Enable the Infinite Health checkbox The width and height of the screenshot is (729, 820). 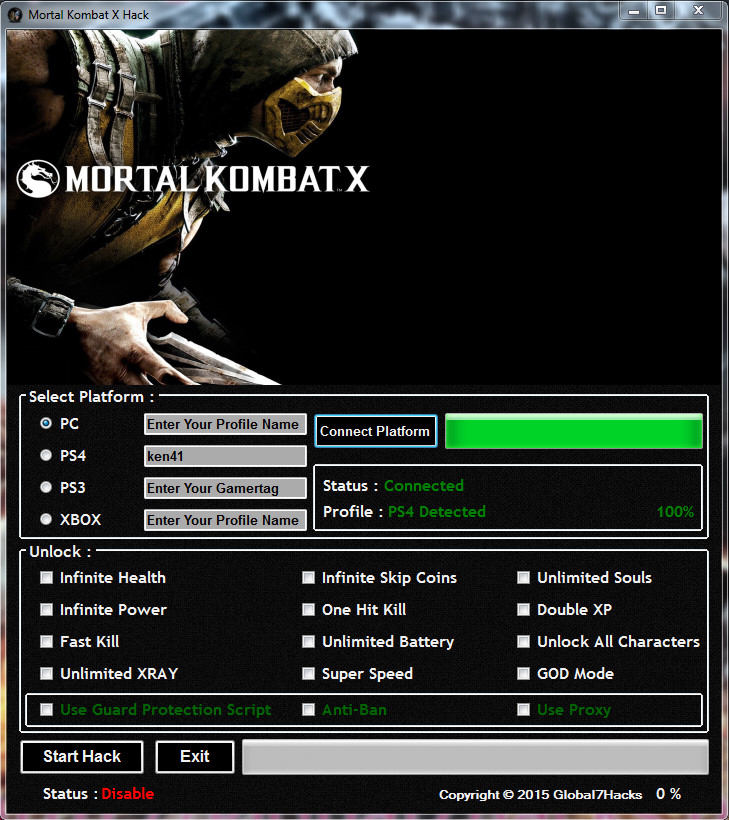point(47,577)
